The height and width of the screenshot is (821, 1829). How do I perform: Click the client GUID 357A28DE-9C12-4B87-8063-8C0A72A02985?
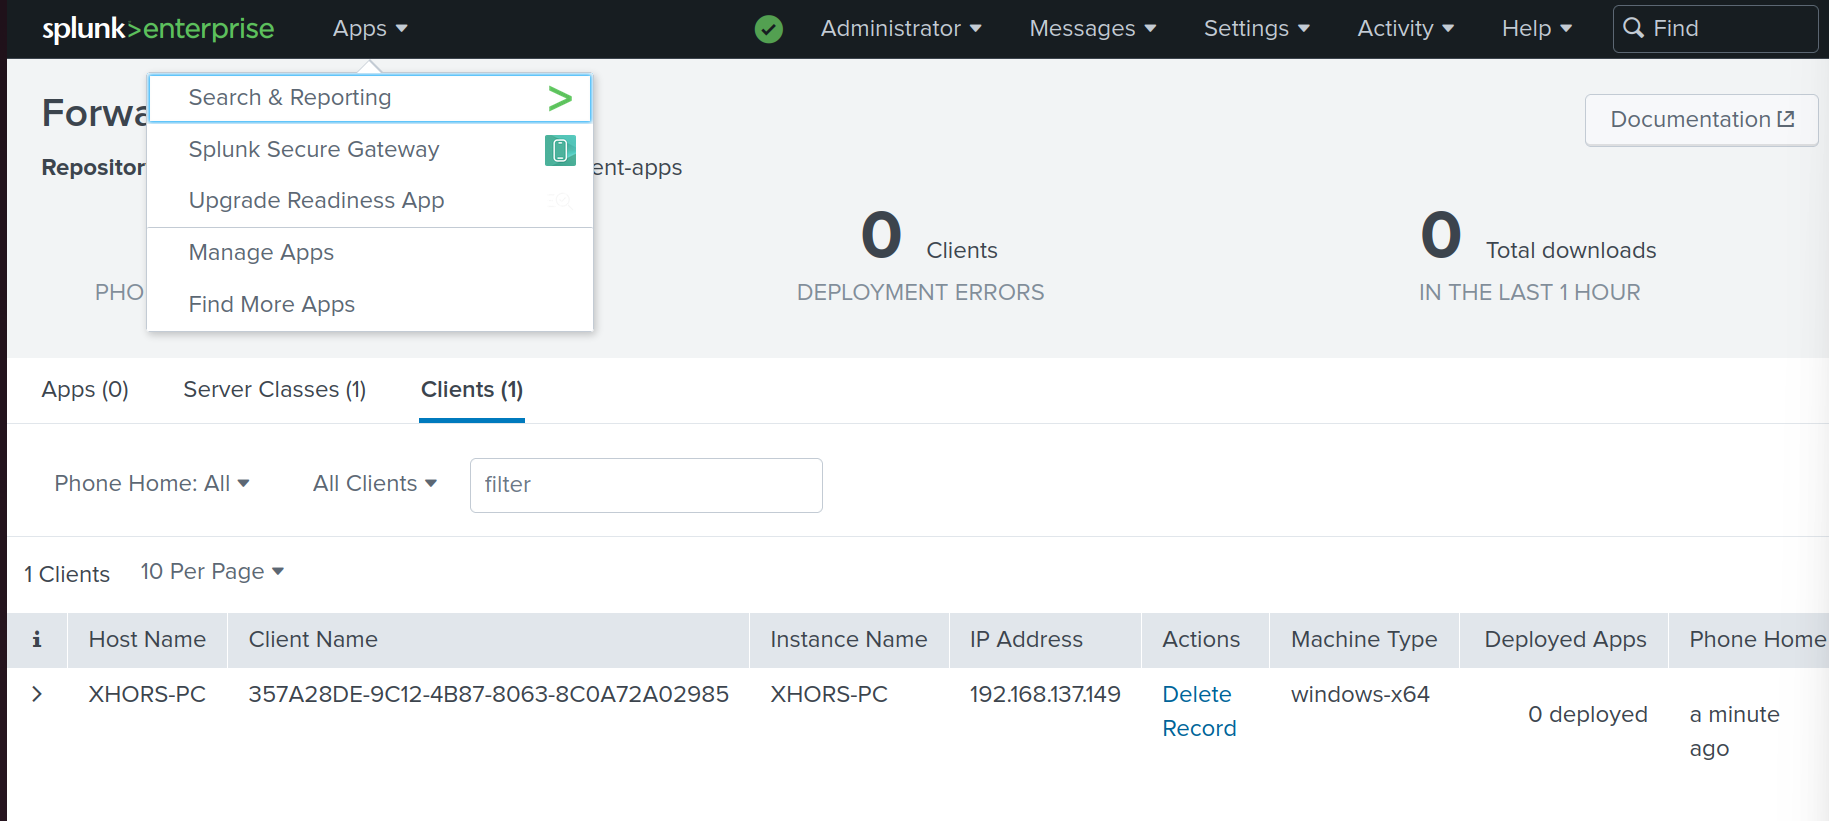[488, 694]
